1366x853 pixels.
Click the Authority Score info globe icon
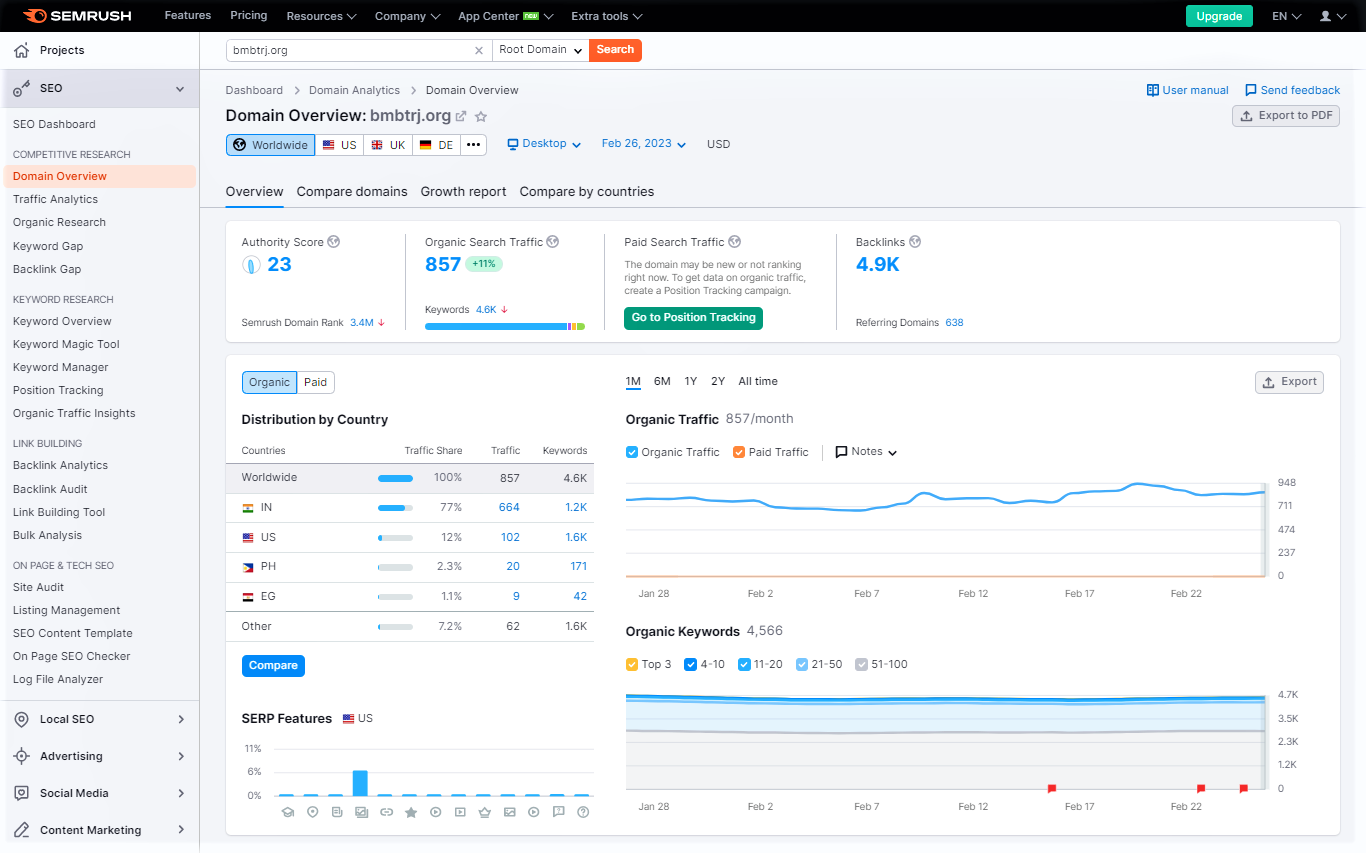(334, 242)
